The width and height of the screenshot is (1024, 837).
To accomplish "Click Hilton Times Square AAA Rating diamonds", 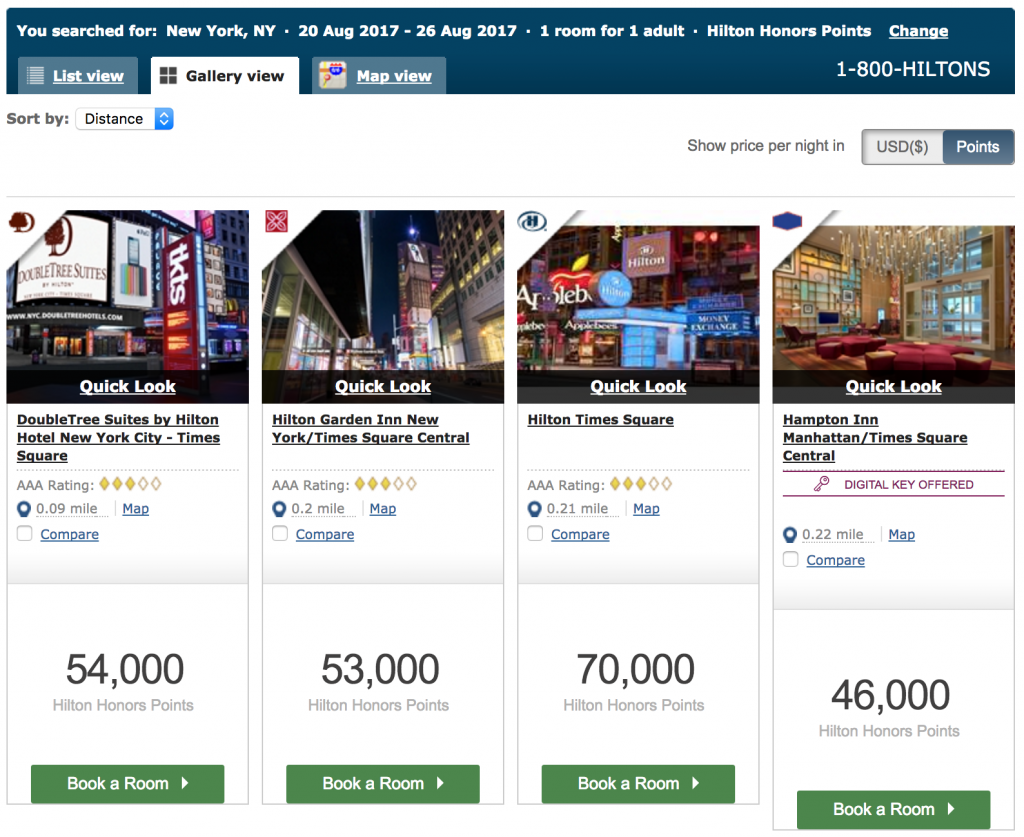I will [641, 484].
